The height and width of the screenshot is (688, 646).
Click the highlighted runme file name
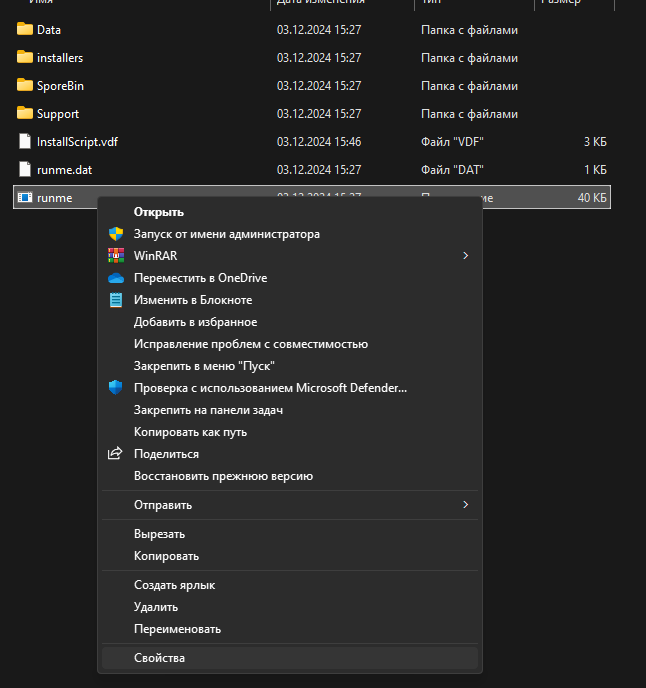click(x=54, y=198)
